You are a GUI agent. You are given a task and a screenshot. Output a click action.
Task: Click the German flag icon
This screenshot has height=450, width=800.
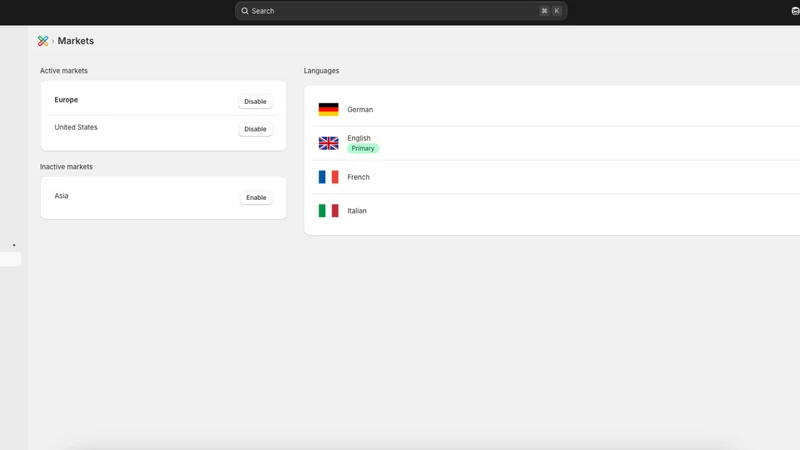click(x=328, y=109)
